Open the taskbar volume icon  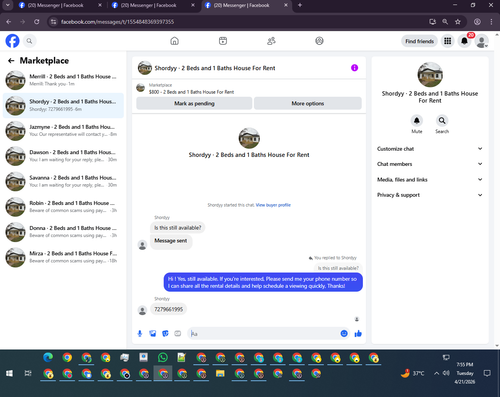point(446,373)
